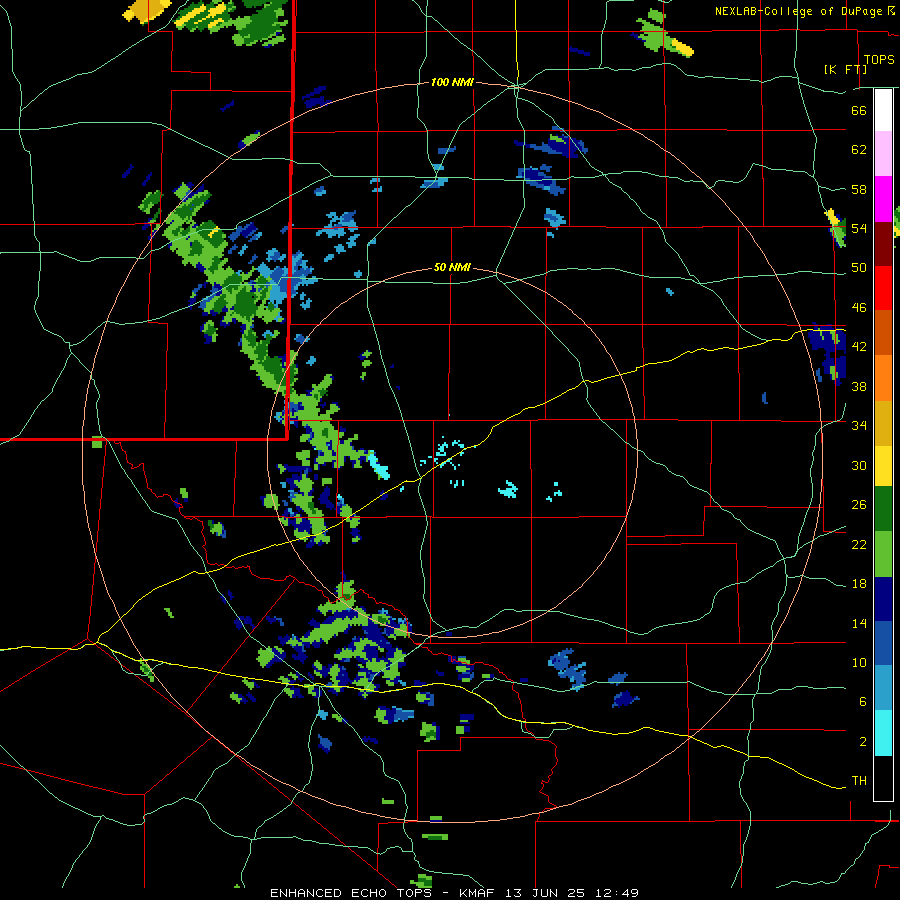
Task: Click the medium blue 10-14 kft legend swatch
Action: pyautogui.click(x=883, y=643)
